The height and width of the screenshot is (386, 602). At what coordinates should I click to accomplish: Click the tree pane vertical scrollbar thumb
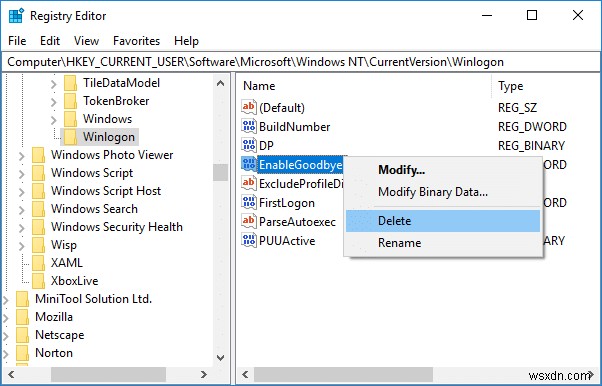tap(220, 172)
